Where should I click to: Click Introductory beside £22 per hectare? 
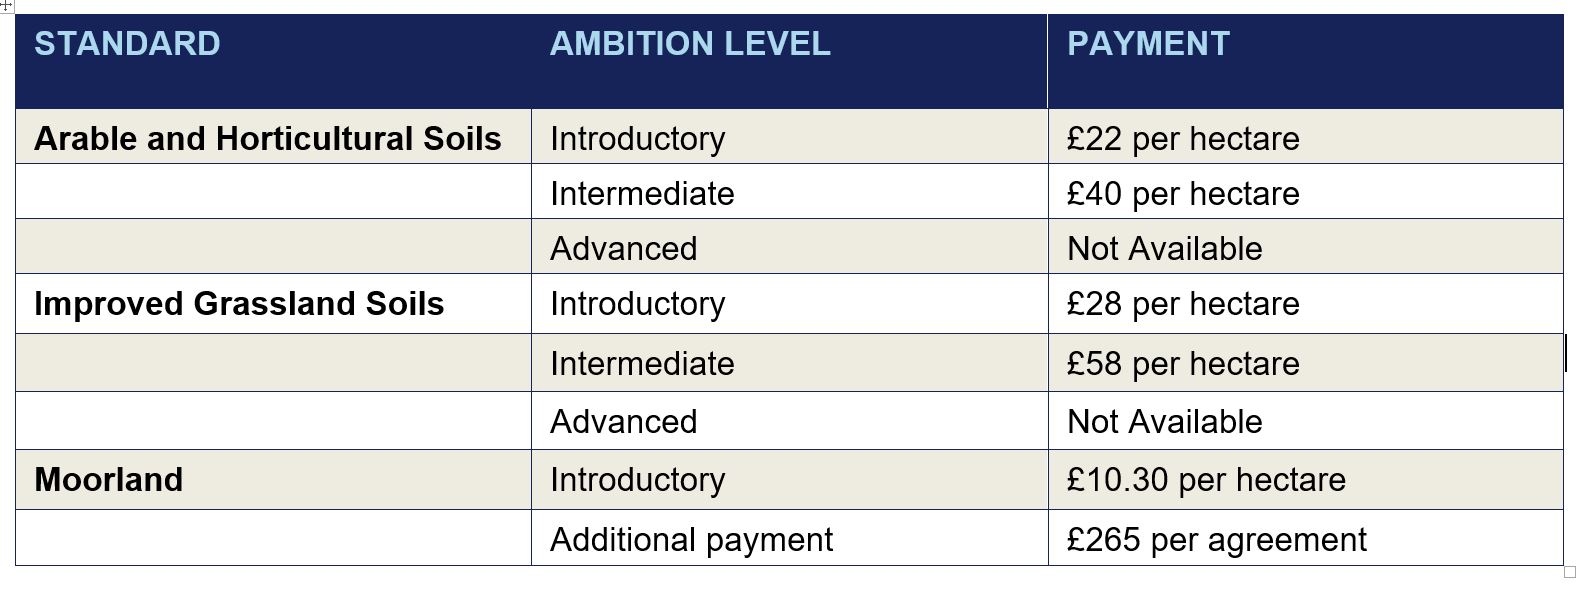[x=637, y=138]
